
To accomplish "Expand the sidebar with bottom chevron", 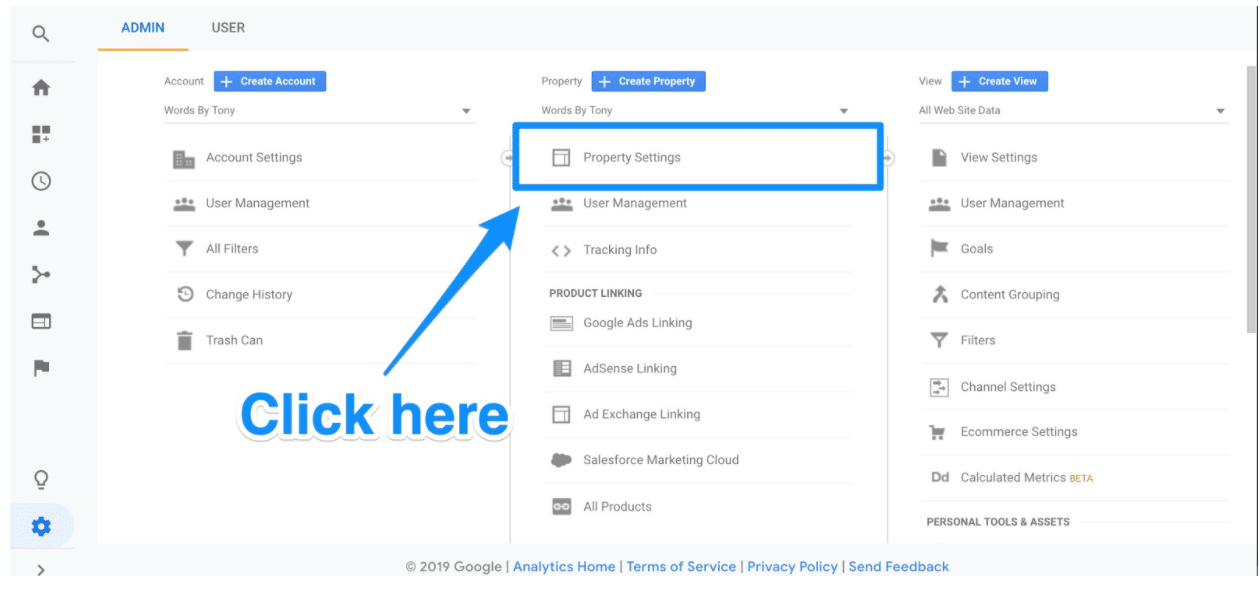I will [41, 570].
